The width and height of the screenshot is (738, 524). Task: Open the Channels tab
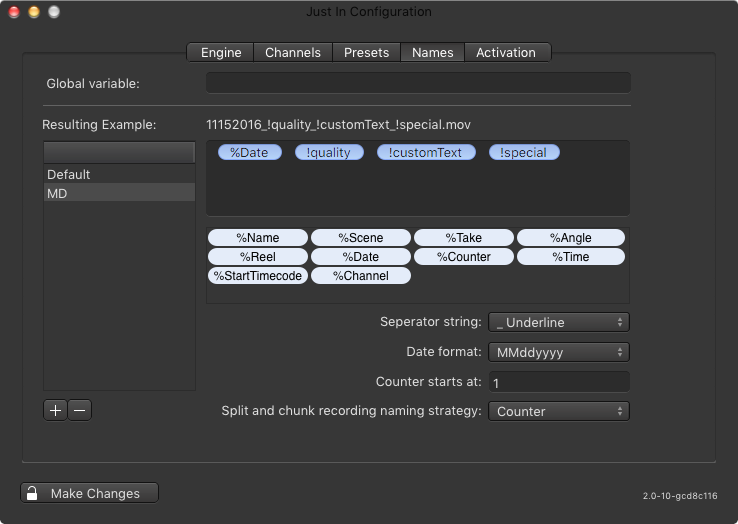(293, 52)
